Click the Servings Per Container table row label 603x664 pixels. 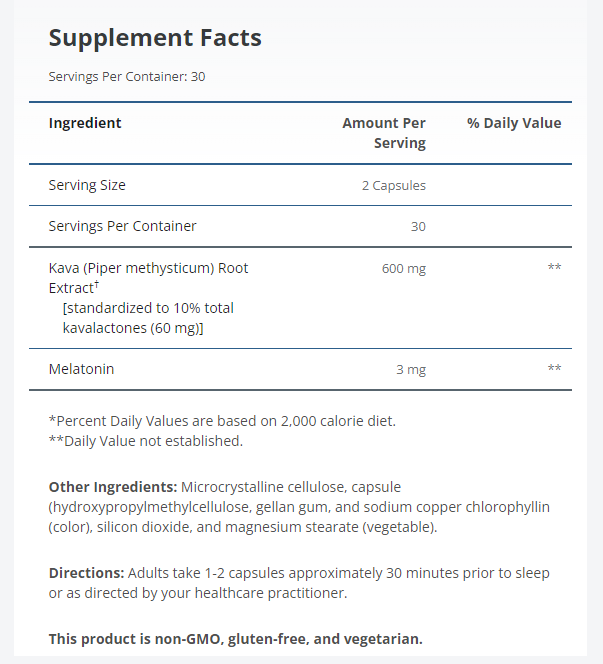122,226
